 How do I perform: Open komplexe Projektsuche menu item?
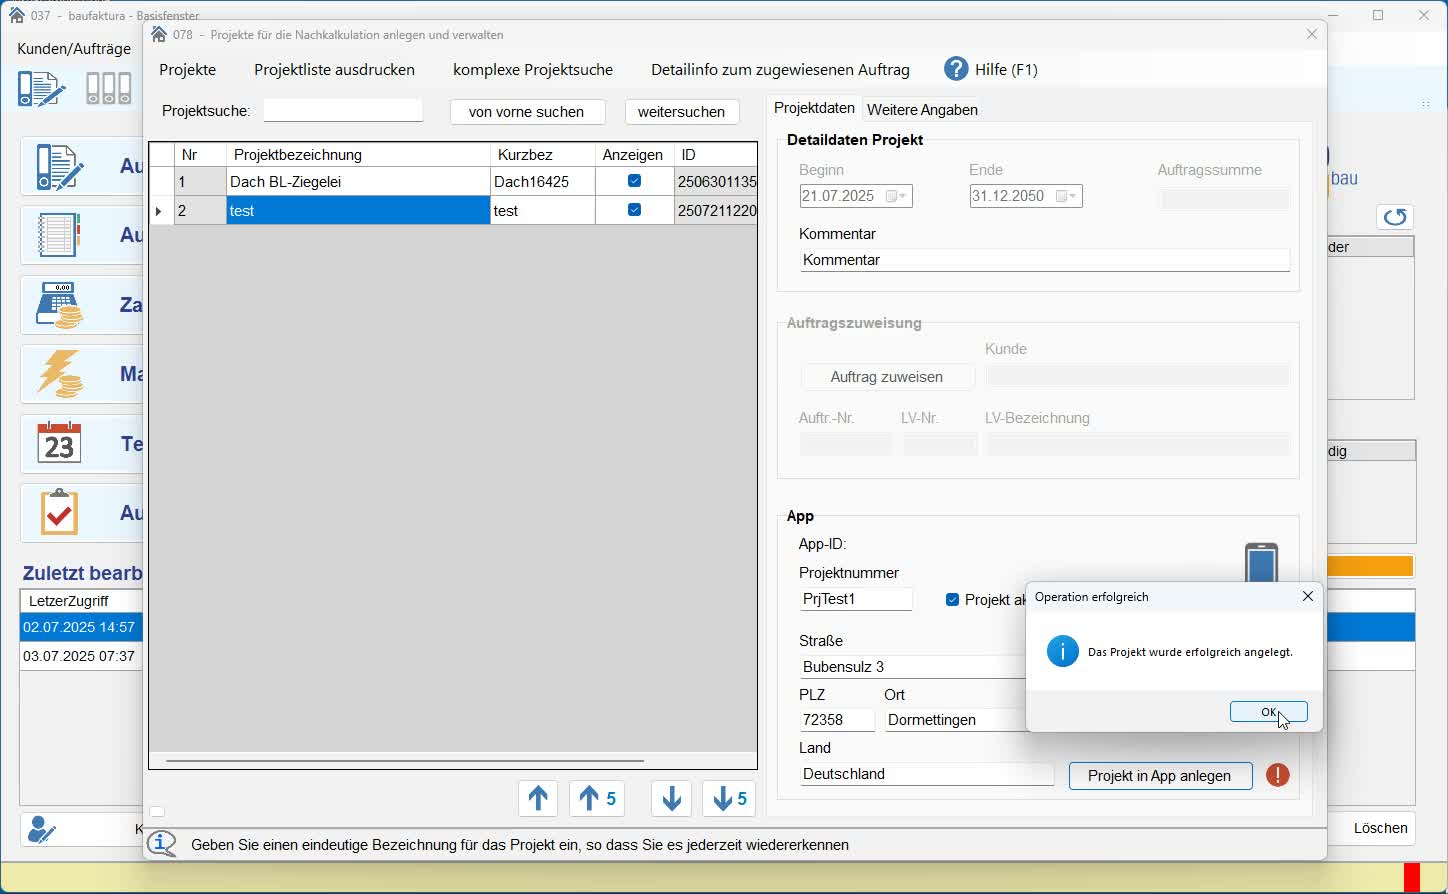point(533,70)
